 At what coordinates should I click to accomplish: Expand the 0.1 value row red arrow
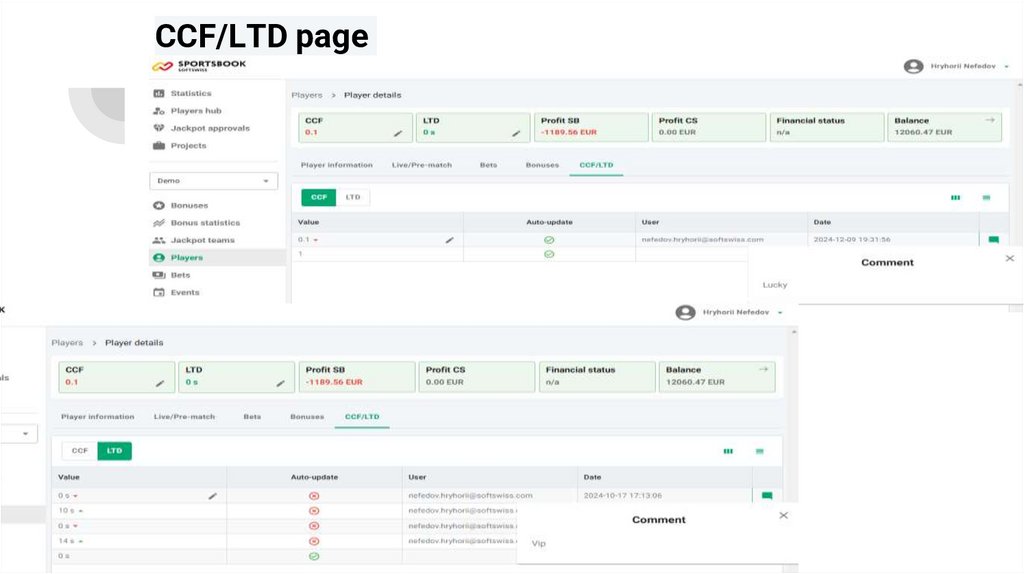315,240
